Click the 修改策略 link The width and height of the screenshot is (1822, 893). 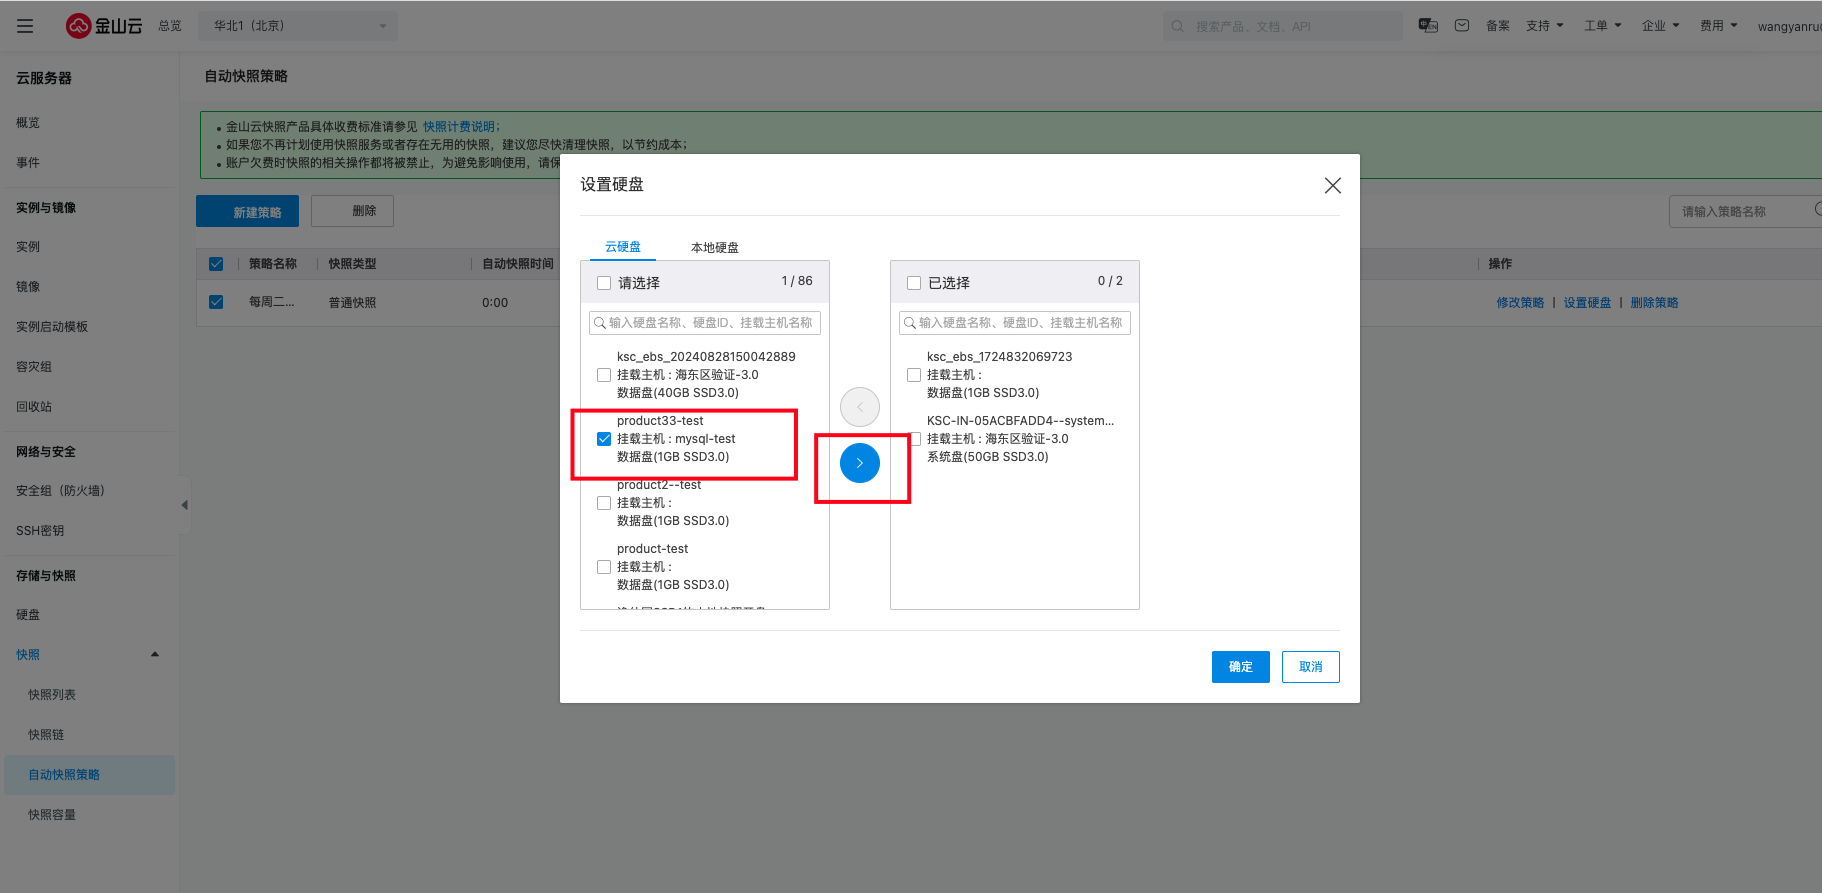[1520, 303]
